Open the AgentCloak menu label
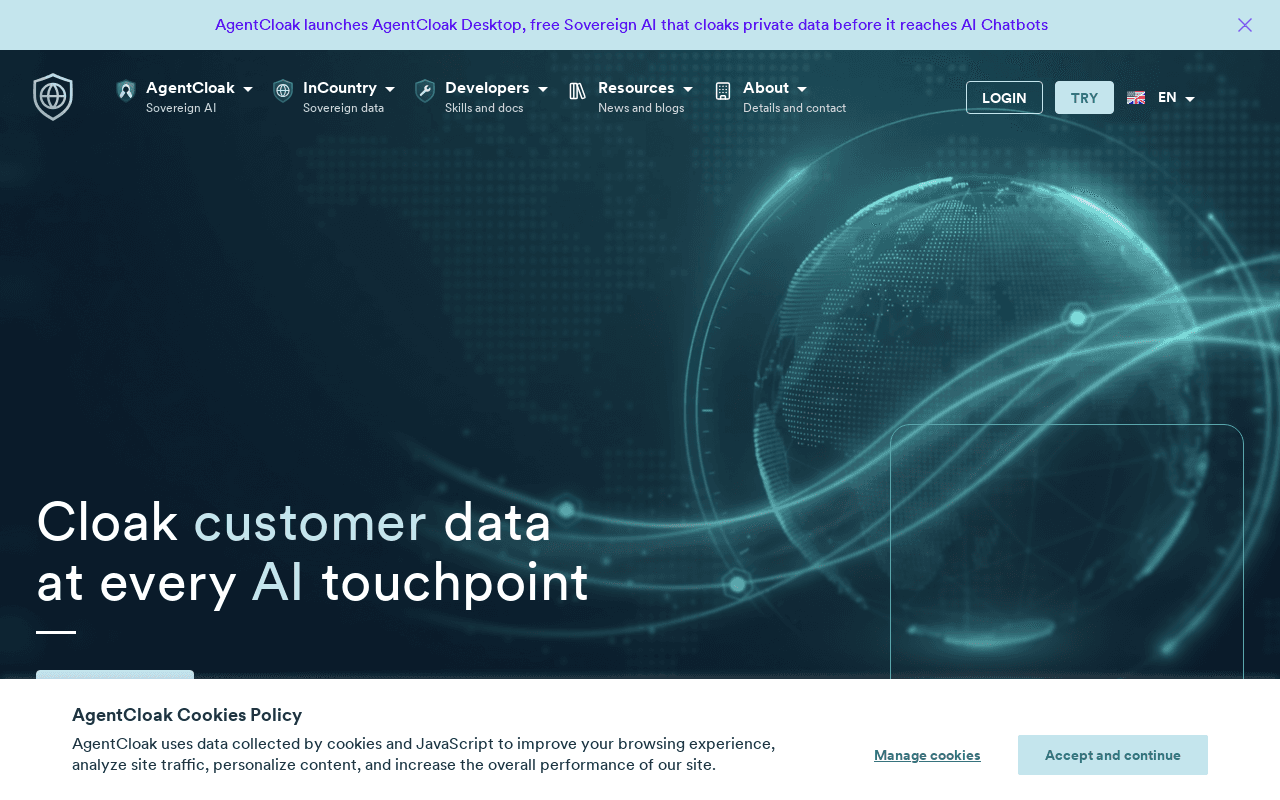This screenshot has height=800, width=1280. tap(190, 88)
